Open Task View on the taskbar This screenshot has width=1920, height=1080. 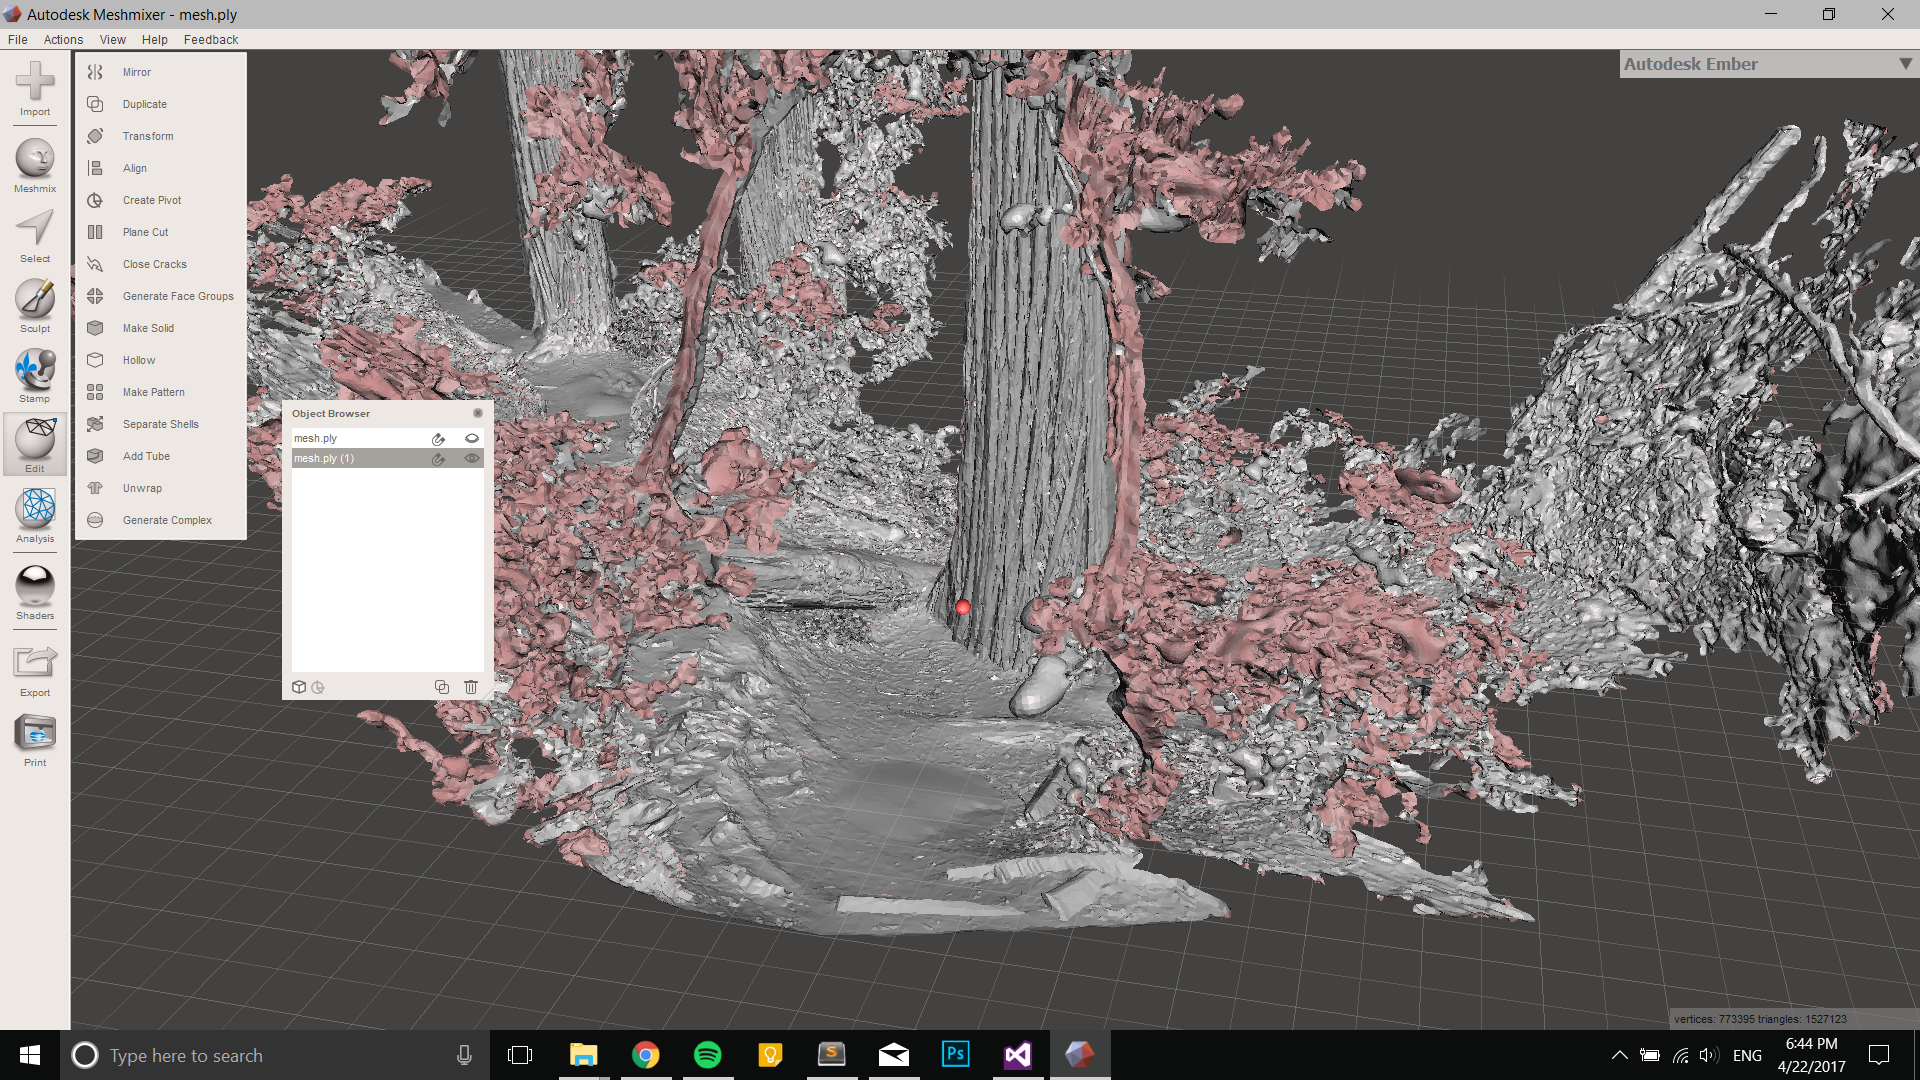[520, 1055]
